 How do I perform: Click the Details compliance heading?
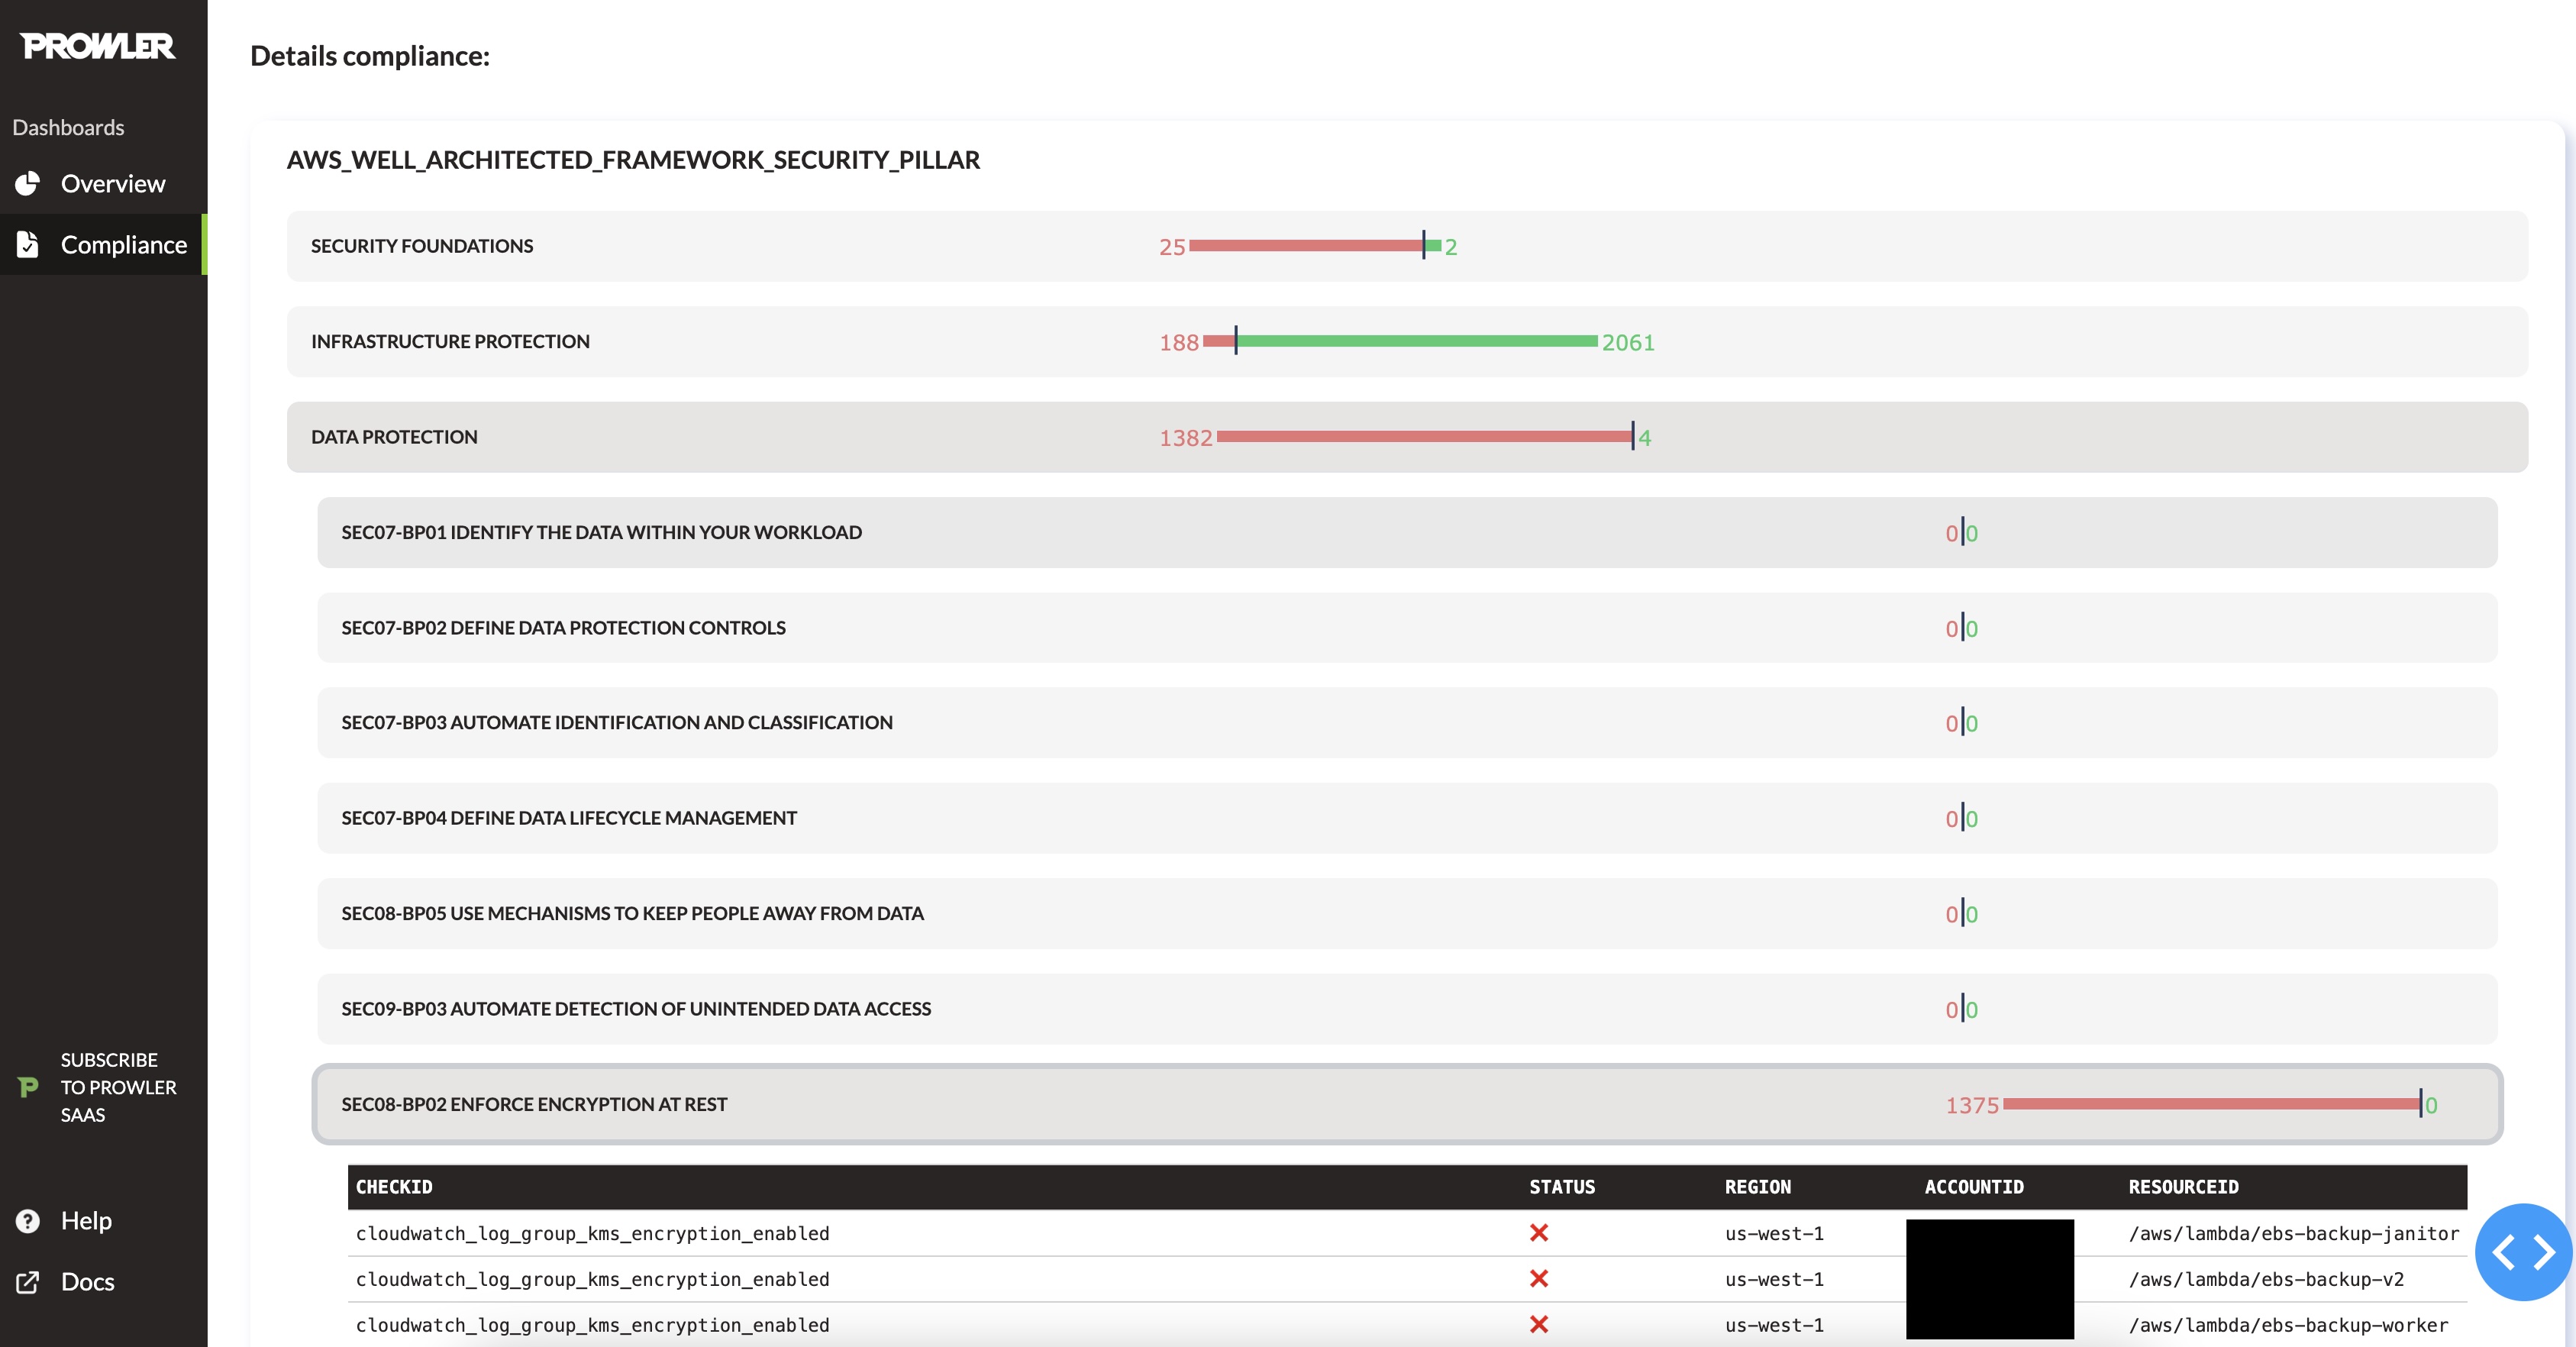tap(370, 56)
